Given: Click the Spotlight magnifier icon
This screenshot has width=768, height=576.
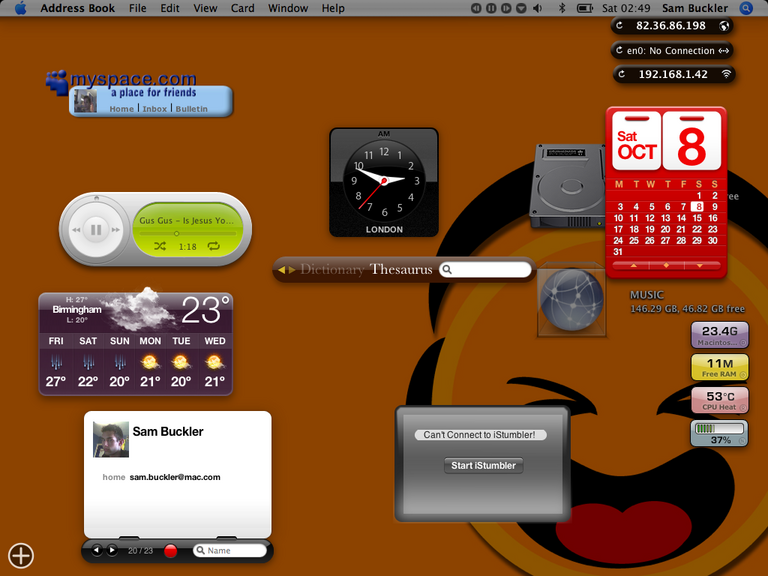Looking at the screenshot, I should 746,8.
